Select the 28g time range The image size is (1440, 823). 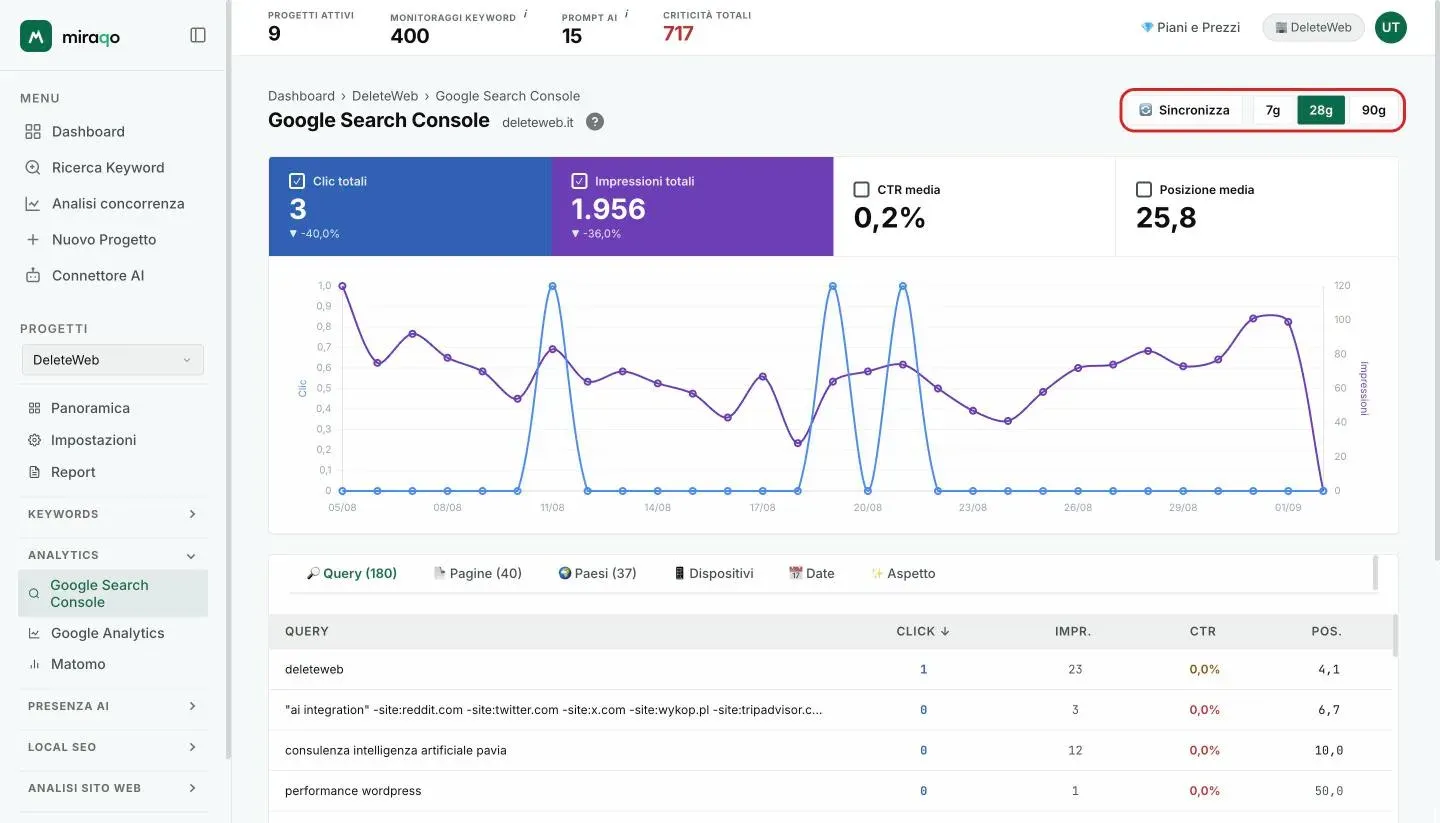pos(1321,110)
